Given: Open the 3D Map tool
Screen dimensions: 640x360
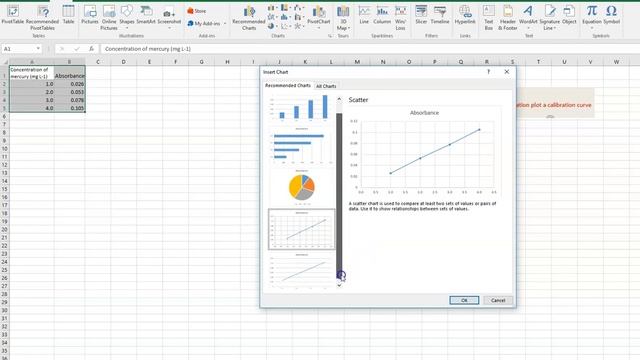Looking at the screenshot, I should pyautogui.click(x=343, y=18).
